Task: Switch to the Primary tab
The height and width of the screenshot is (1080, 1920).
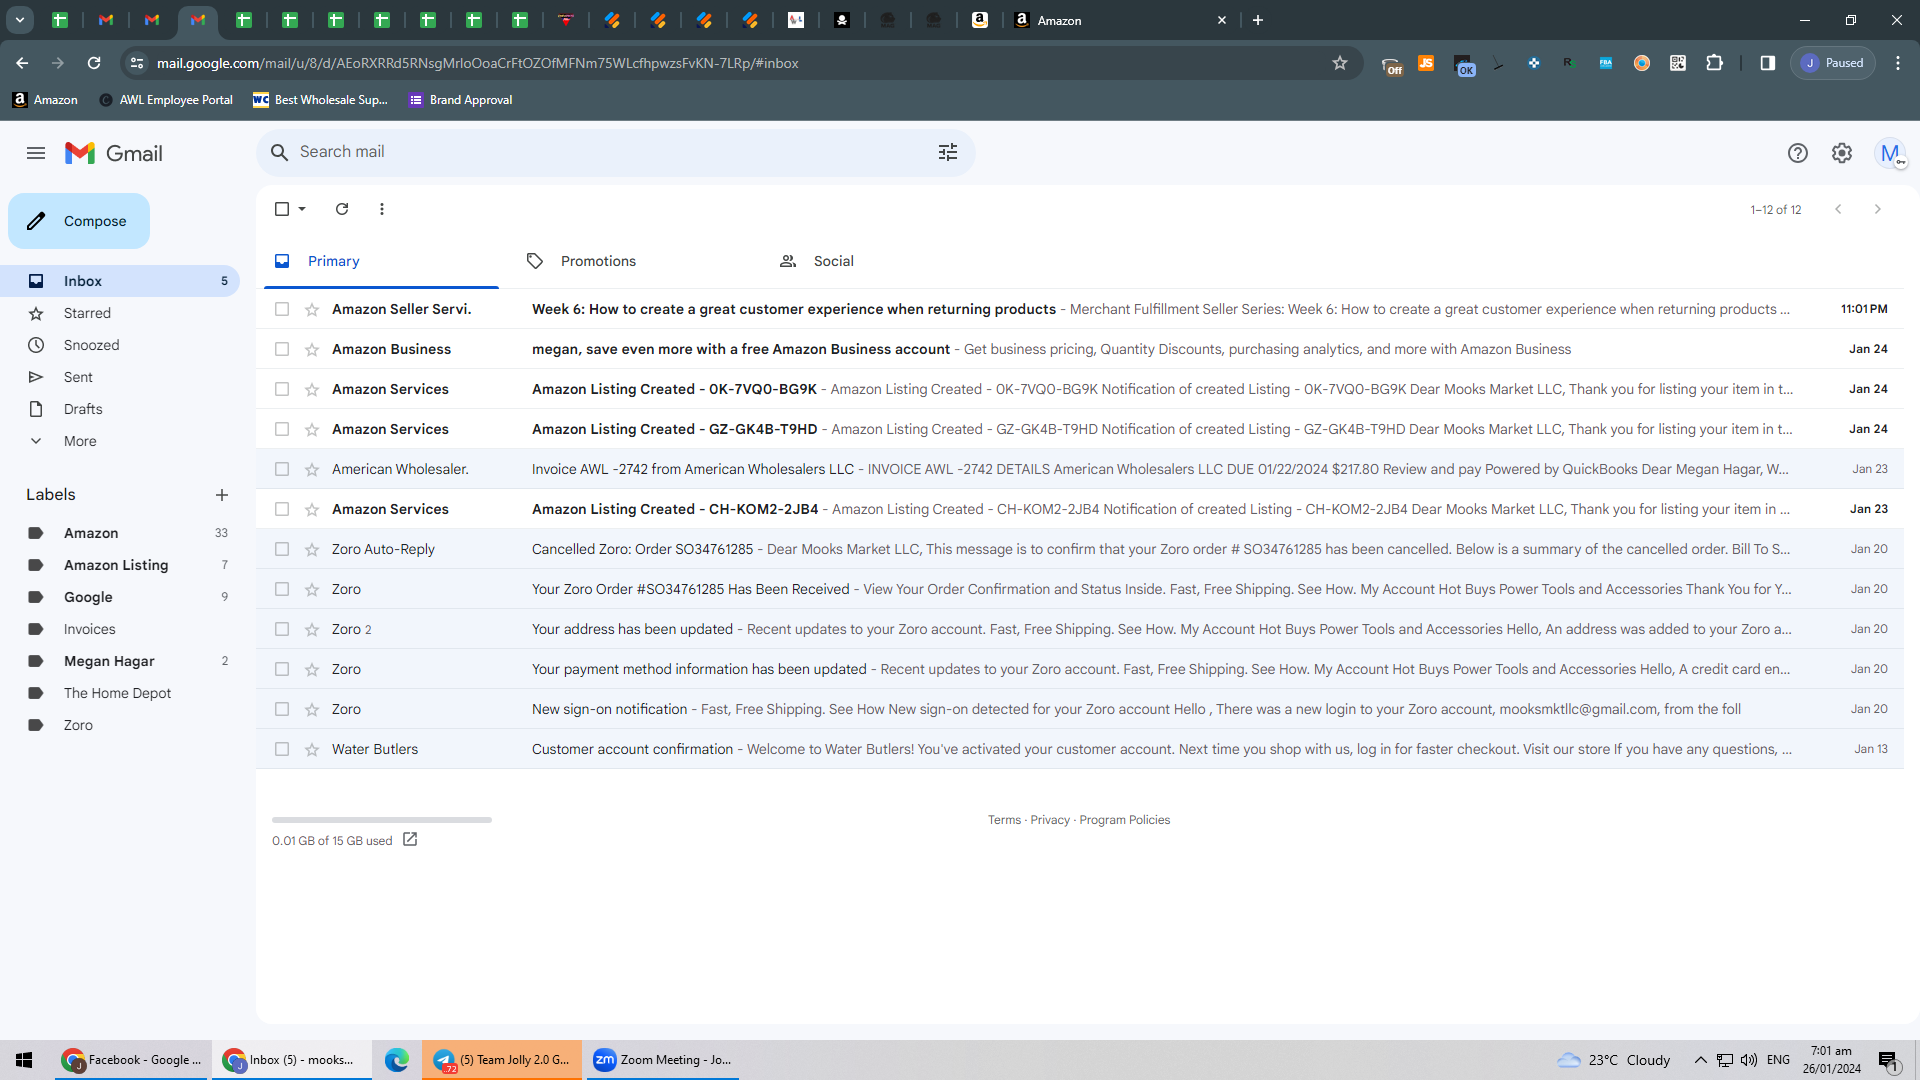Action: pos(380,261)
